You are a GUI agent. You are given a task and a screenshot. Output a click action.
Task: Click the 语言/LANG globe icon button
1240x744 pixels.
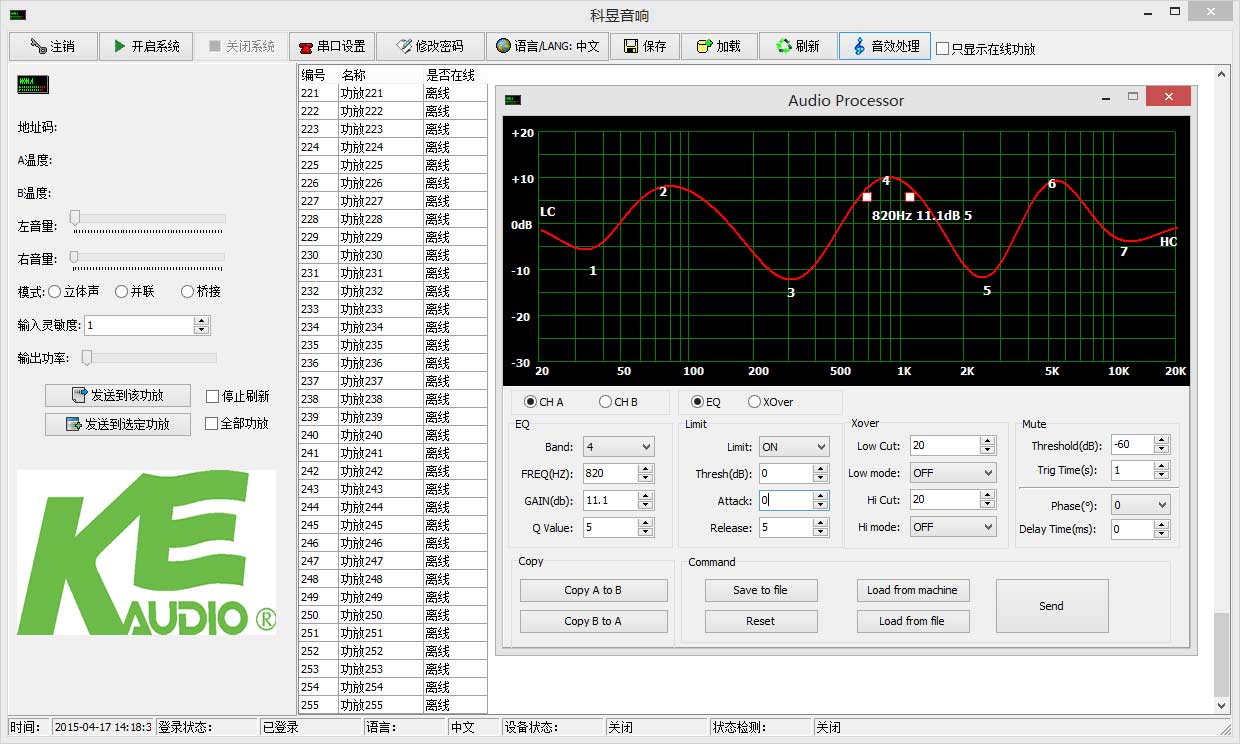pyautogui.click(x=547, y=46)
